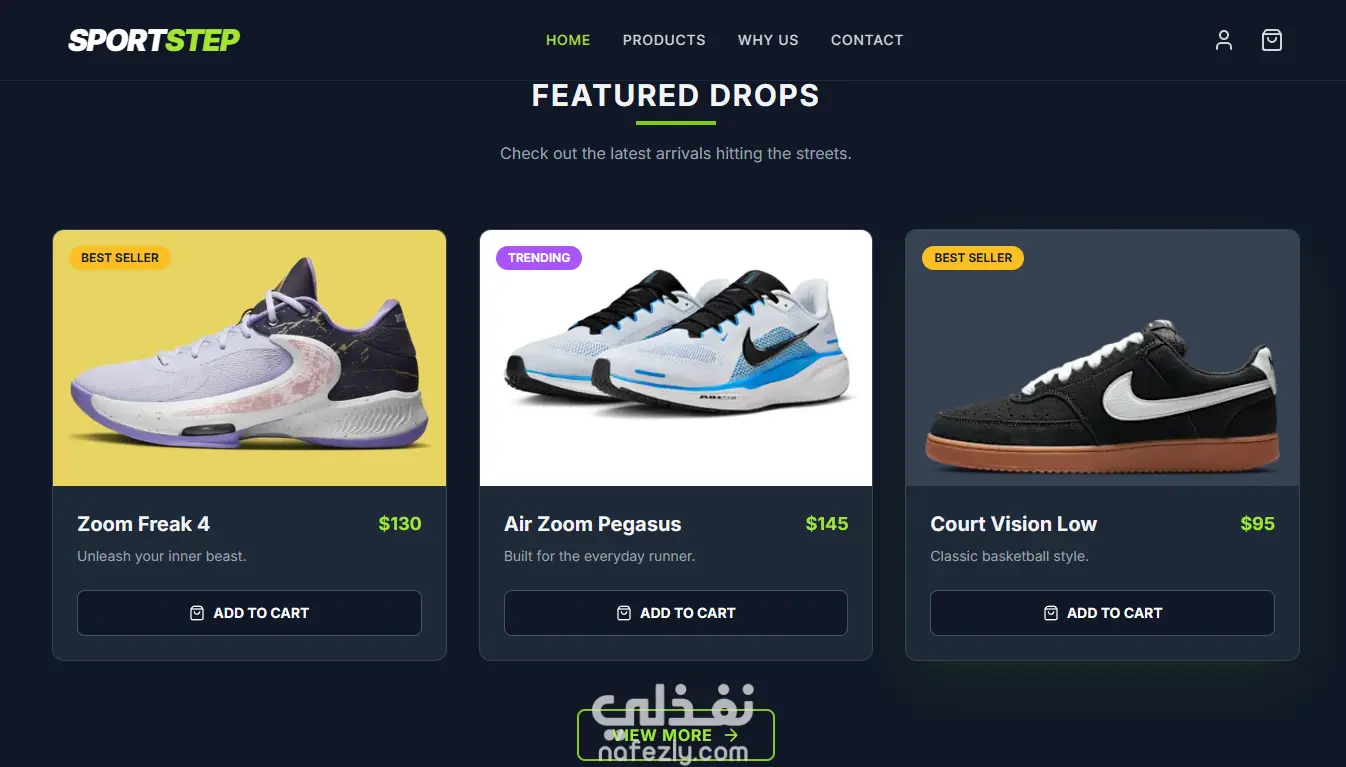Select the Court Vision Low shoe image
The width and height of the screenshot is (1346, 767).
1102,358
